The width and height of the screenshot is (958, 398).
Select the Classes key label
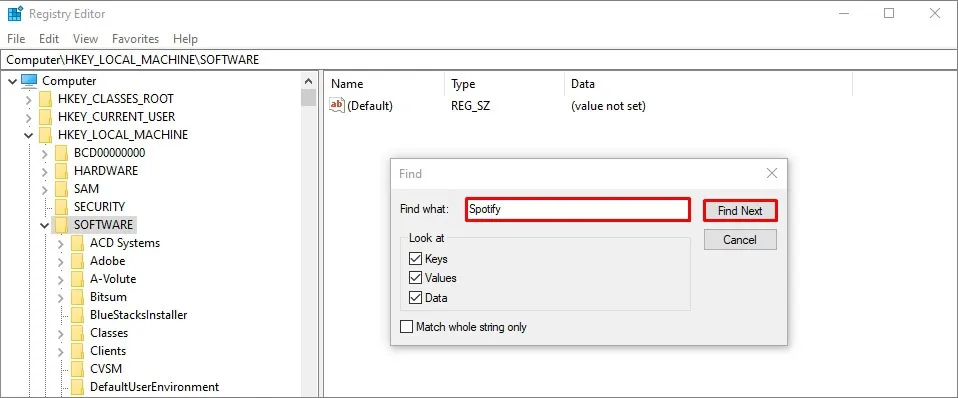pos(109,333)
